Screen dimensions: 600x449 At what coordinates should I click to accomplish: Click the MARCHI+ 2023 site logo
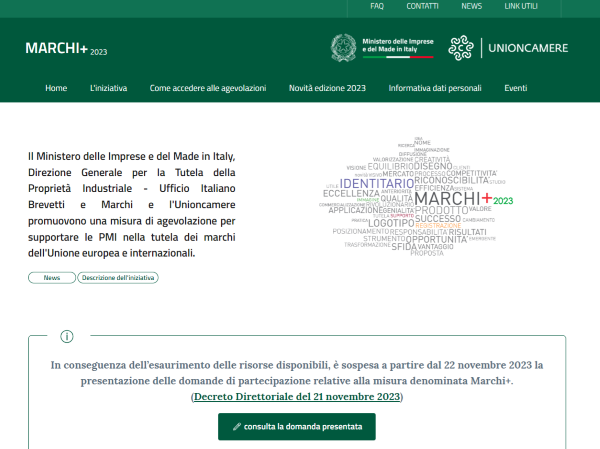66,49
